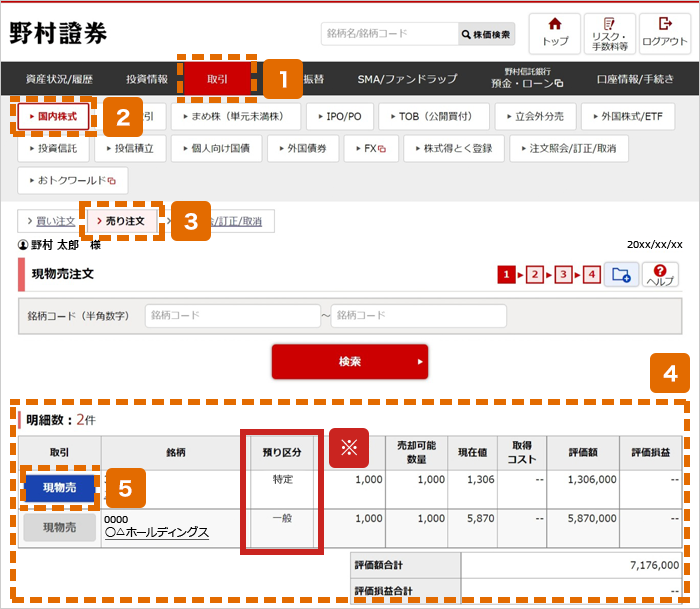Click step 4 indicator box
Screen dimensions: 700x609
[592, 274]
